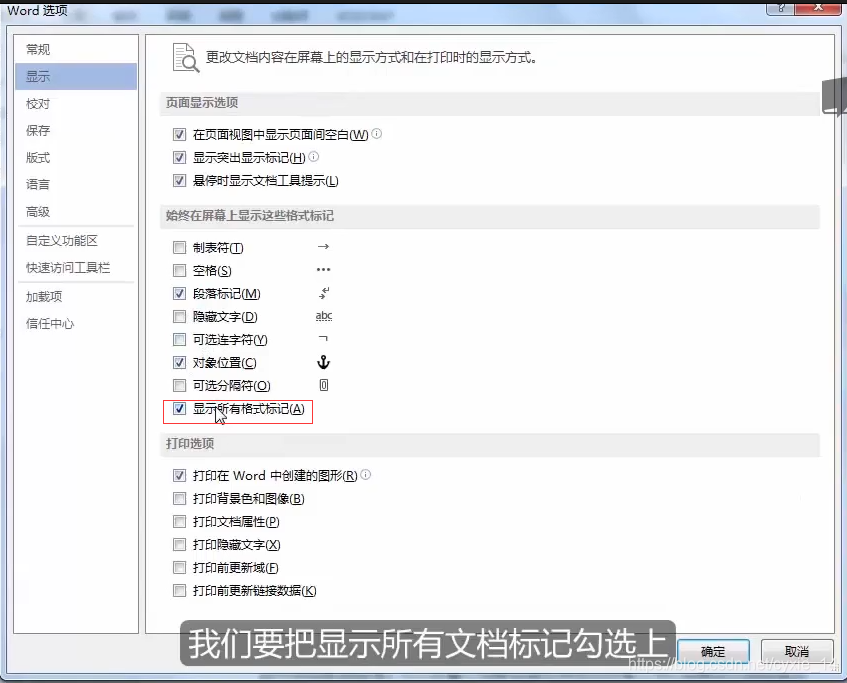
Task: Check the 可选连字符 option
Action: (179, 339)
